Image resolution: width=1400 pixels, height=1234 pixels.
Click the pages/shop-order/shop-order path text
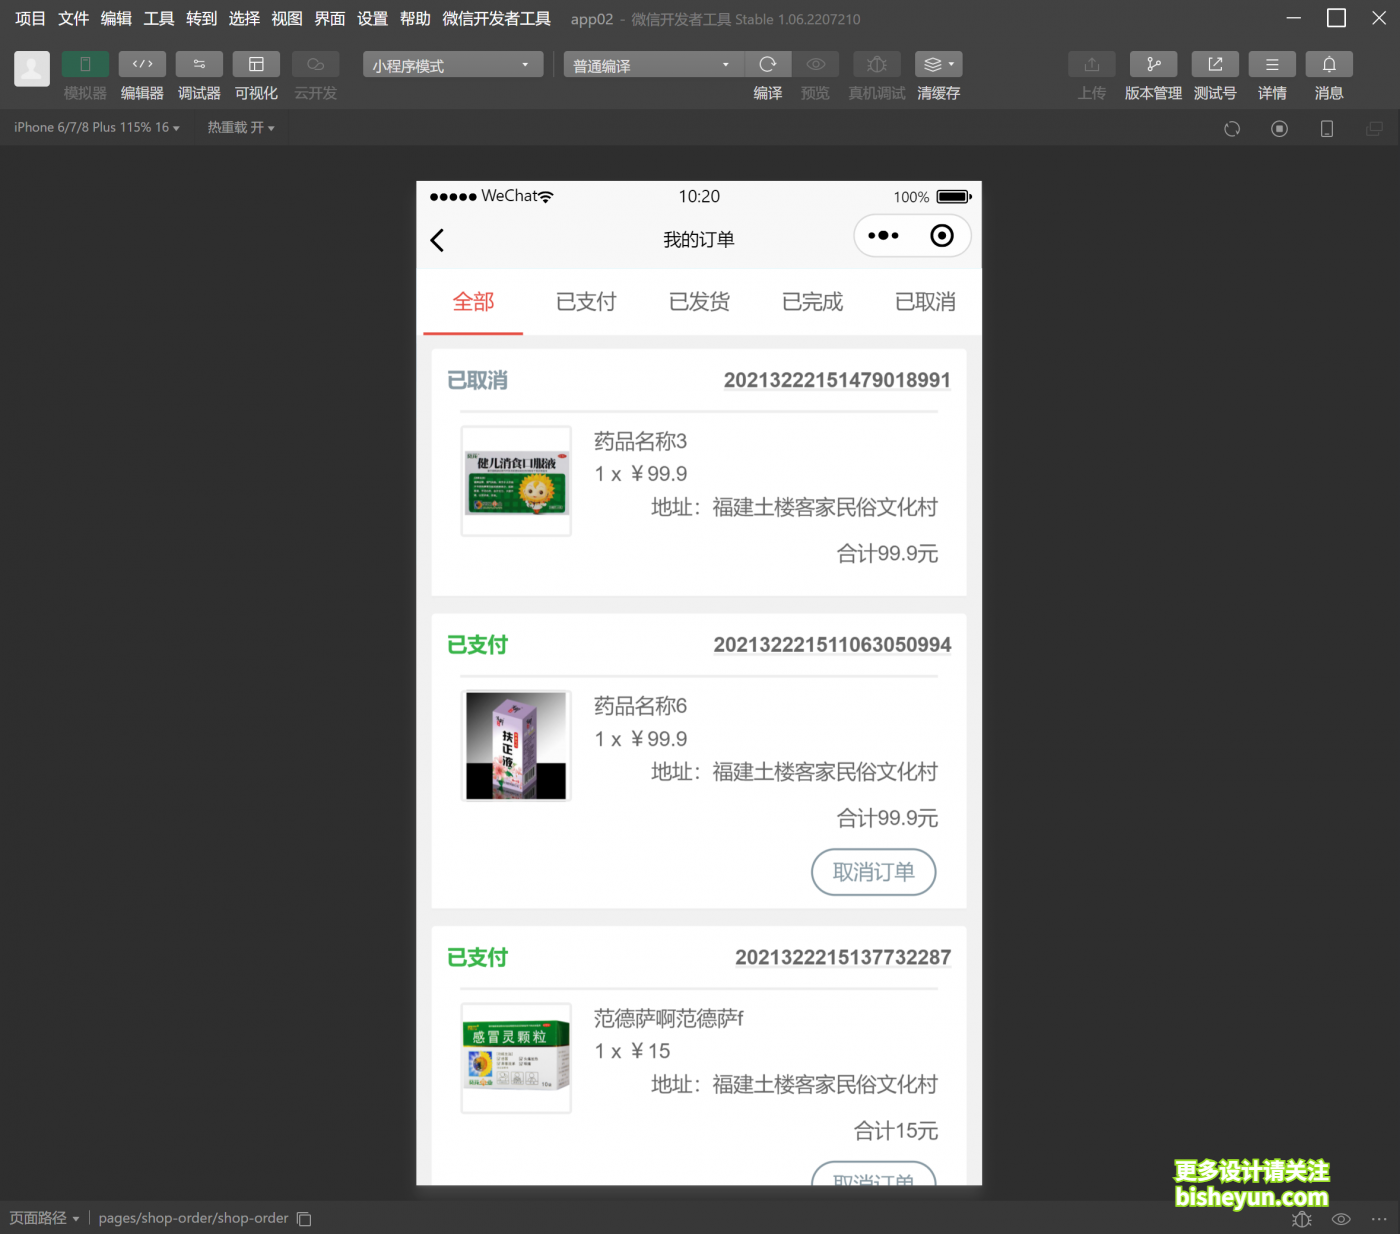(x=193, y=1218)
